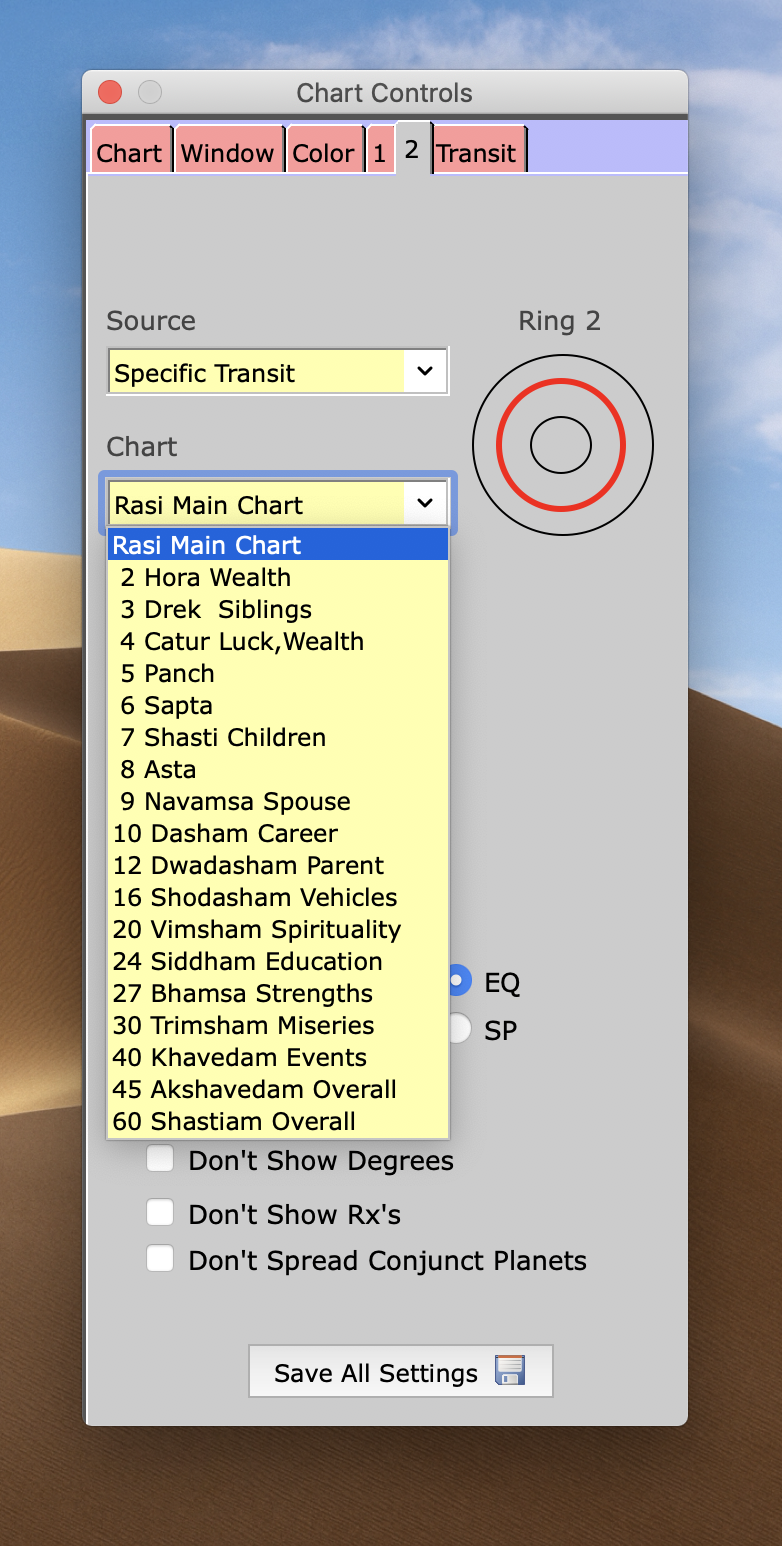This screenshot has height=1546, width=782.
Task: Choose 9 Navamsa Spouse from list
Action: pyautogui.click(x=235, y=801)
